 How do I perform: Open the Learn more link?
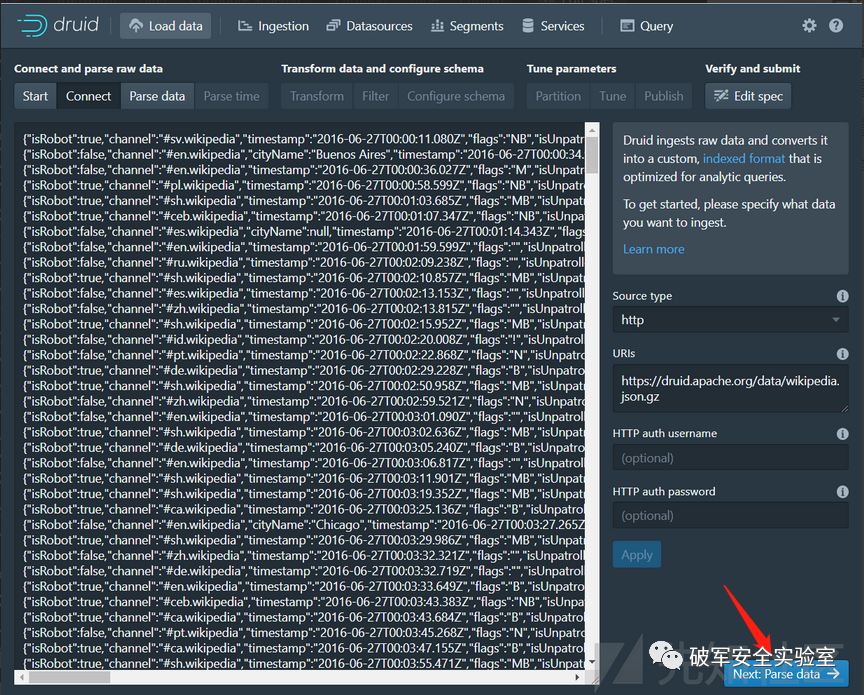pos(654,249)
